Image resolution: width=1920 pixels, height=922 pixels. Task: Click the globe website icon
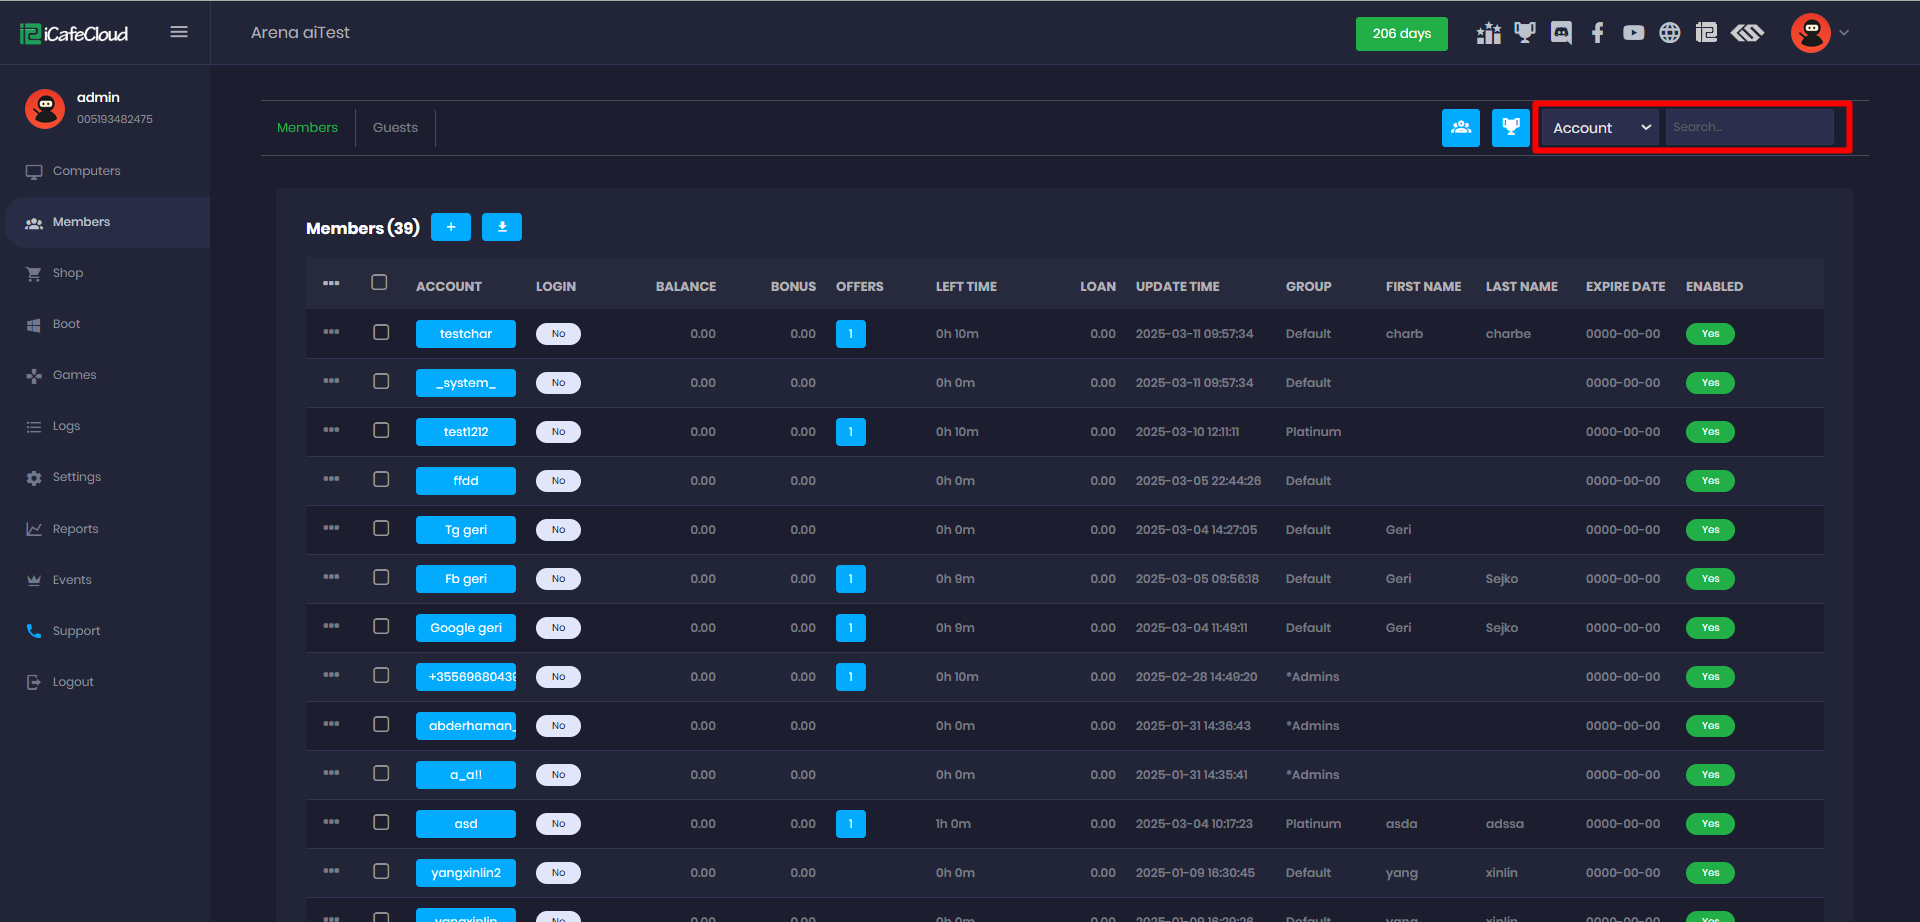tap(1669, 33)
